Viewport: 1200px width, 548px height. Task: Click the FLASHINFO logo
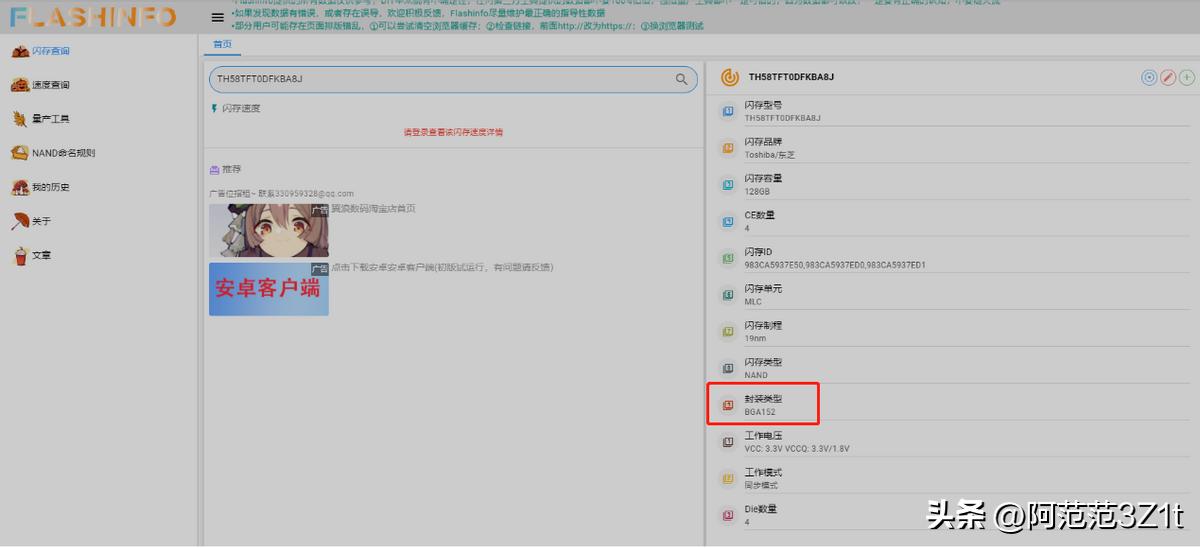pos(93,17)
